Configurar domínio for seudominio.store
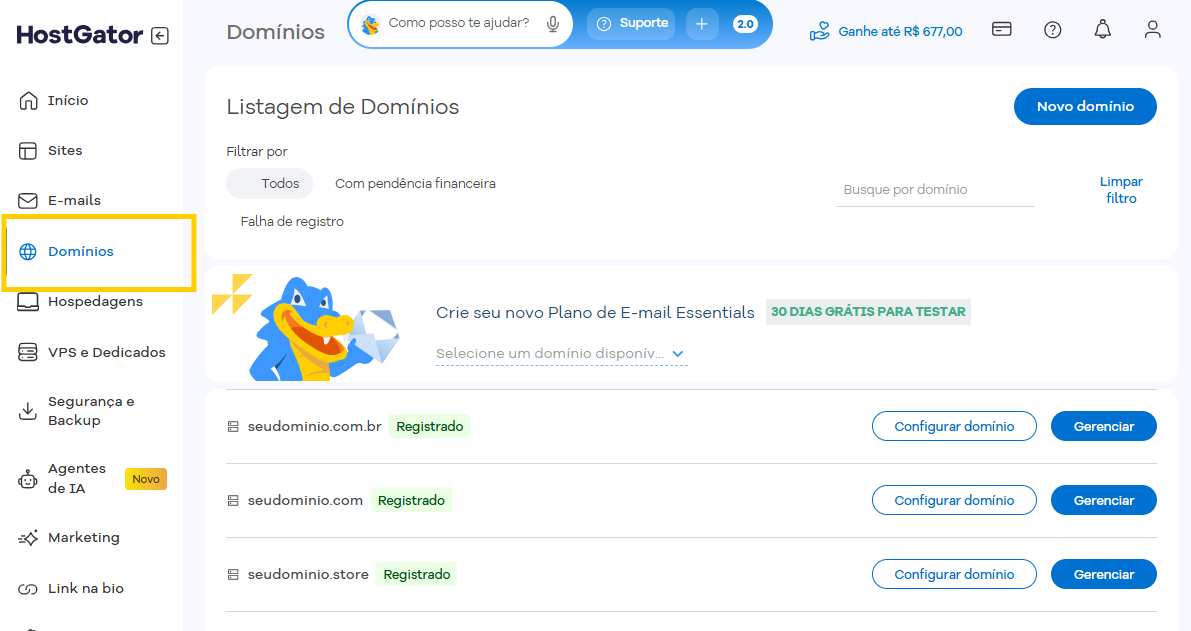 (x=954, y=574)
